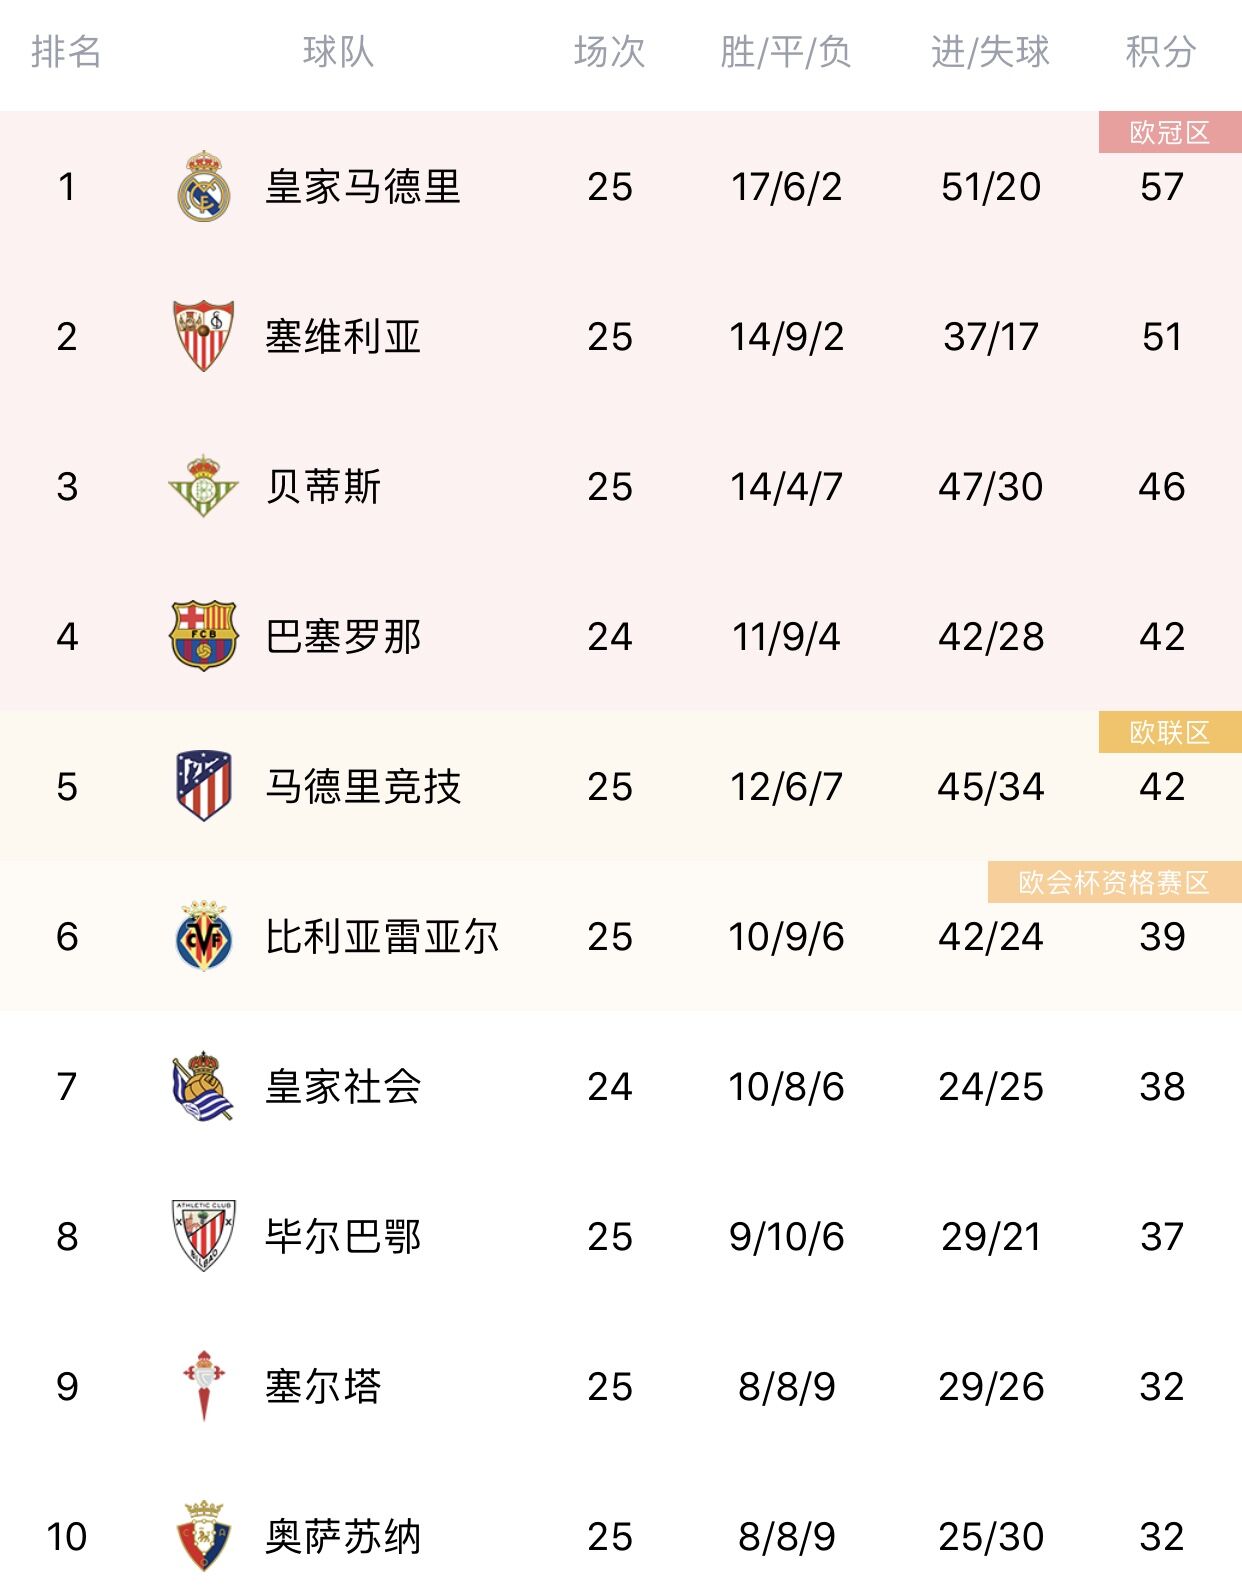The width and height of the screenshot is (1242, 1594).
Task: Open team 比利亚雷亚尔
Action: coord(382,937)
